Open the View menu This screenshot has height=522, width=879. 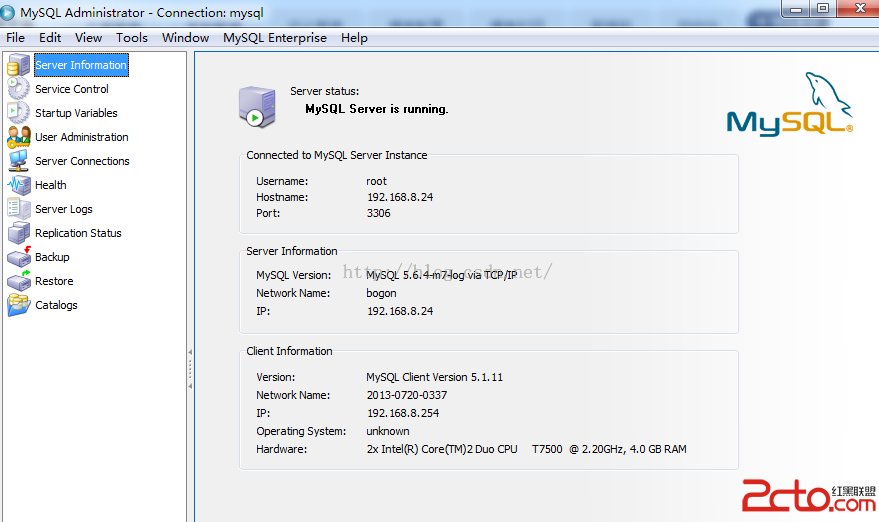point(88,38)
